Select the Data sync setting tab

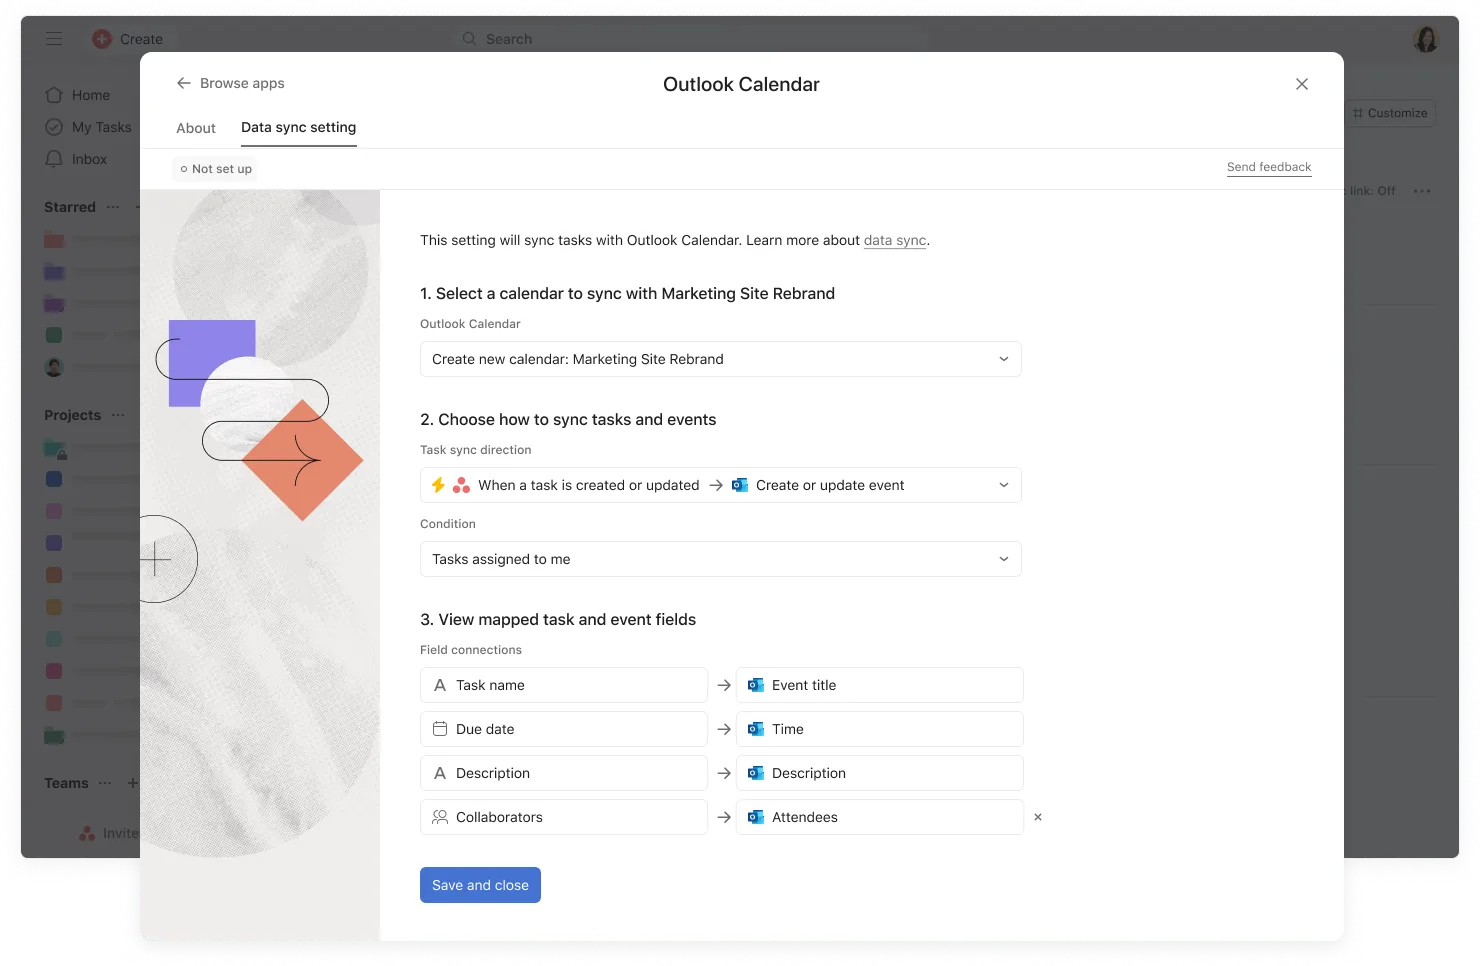click(298, 127)
